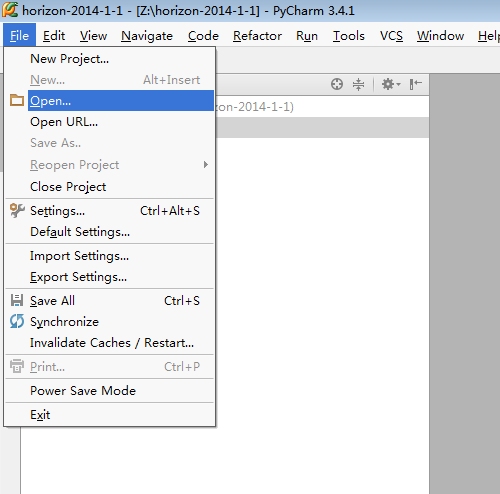Click the scroll from source crosshair icon
This screenshot has height=494, width=500.
pos(337,84)
